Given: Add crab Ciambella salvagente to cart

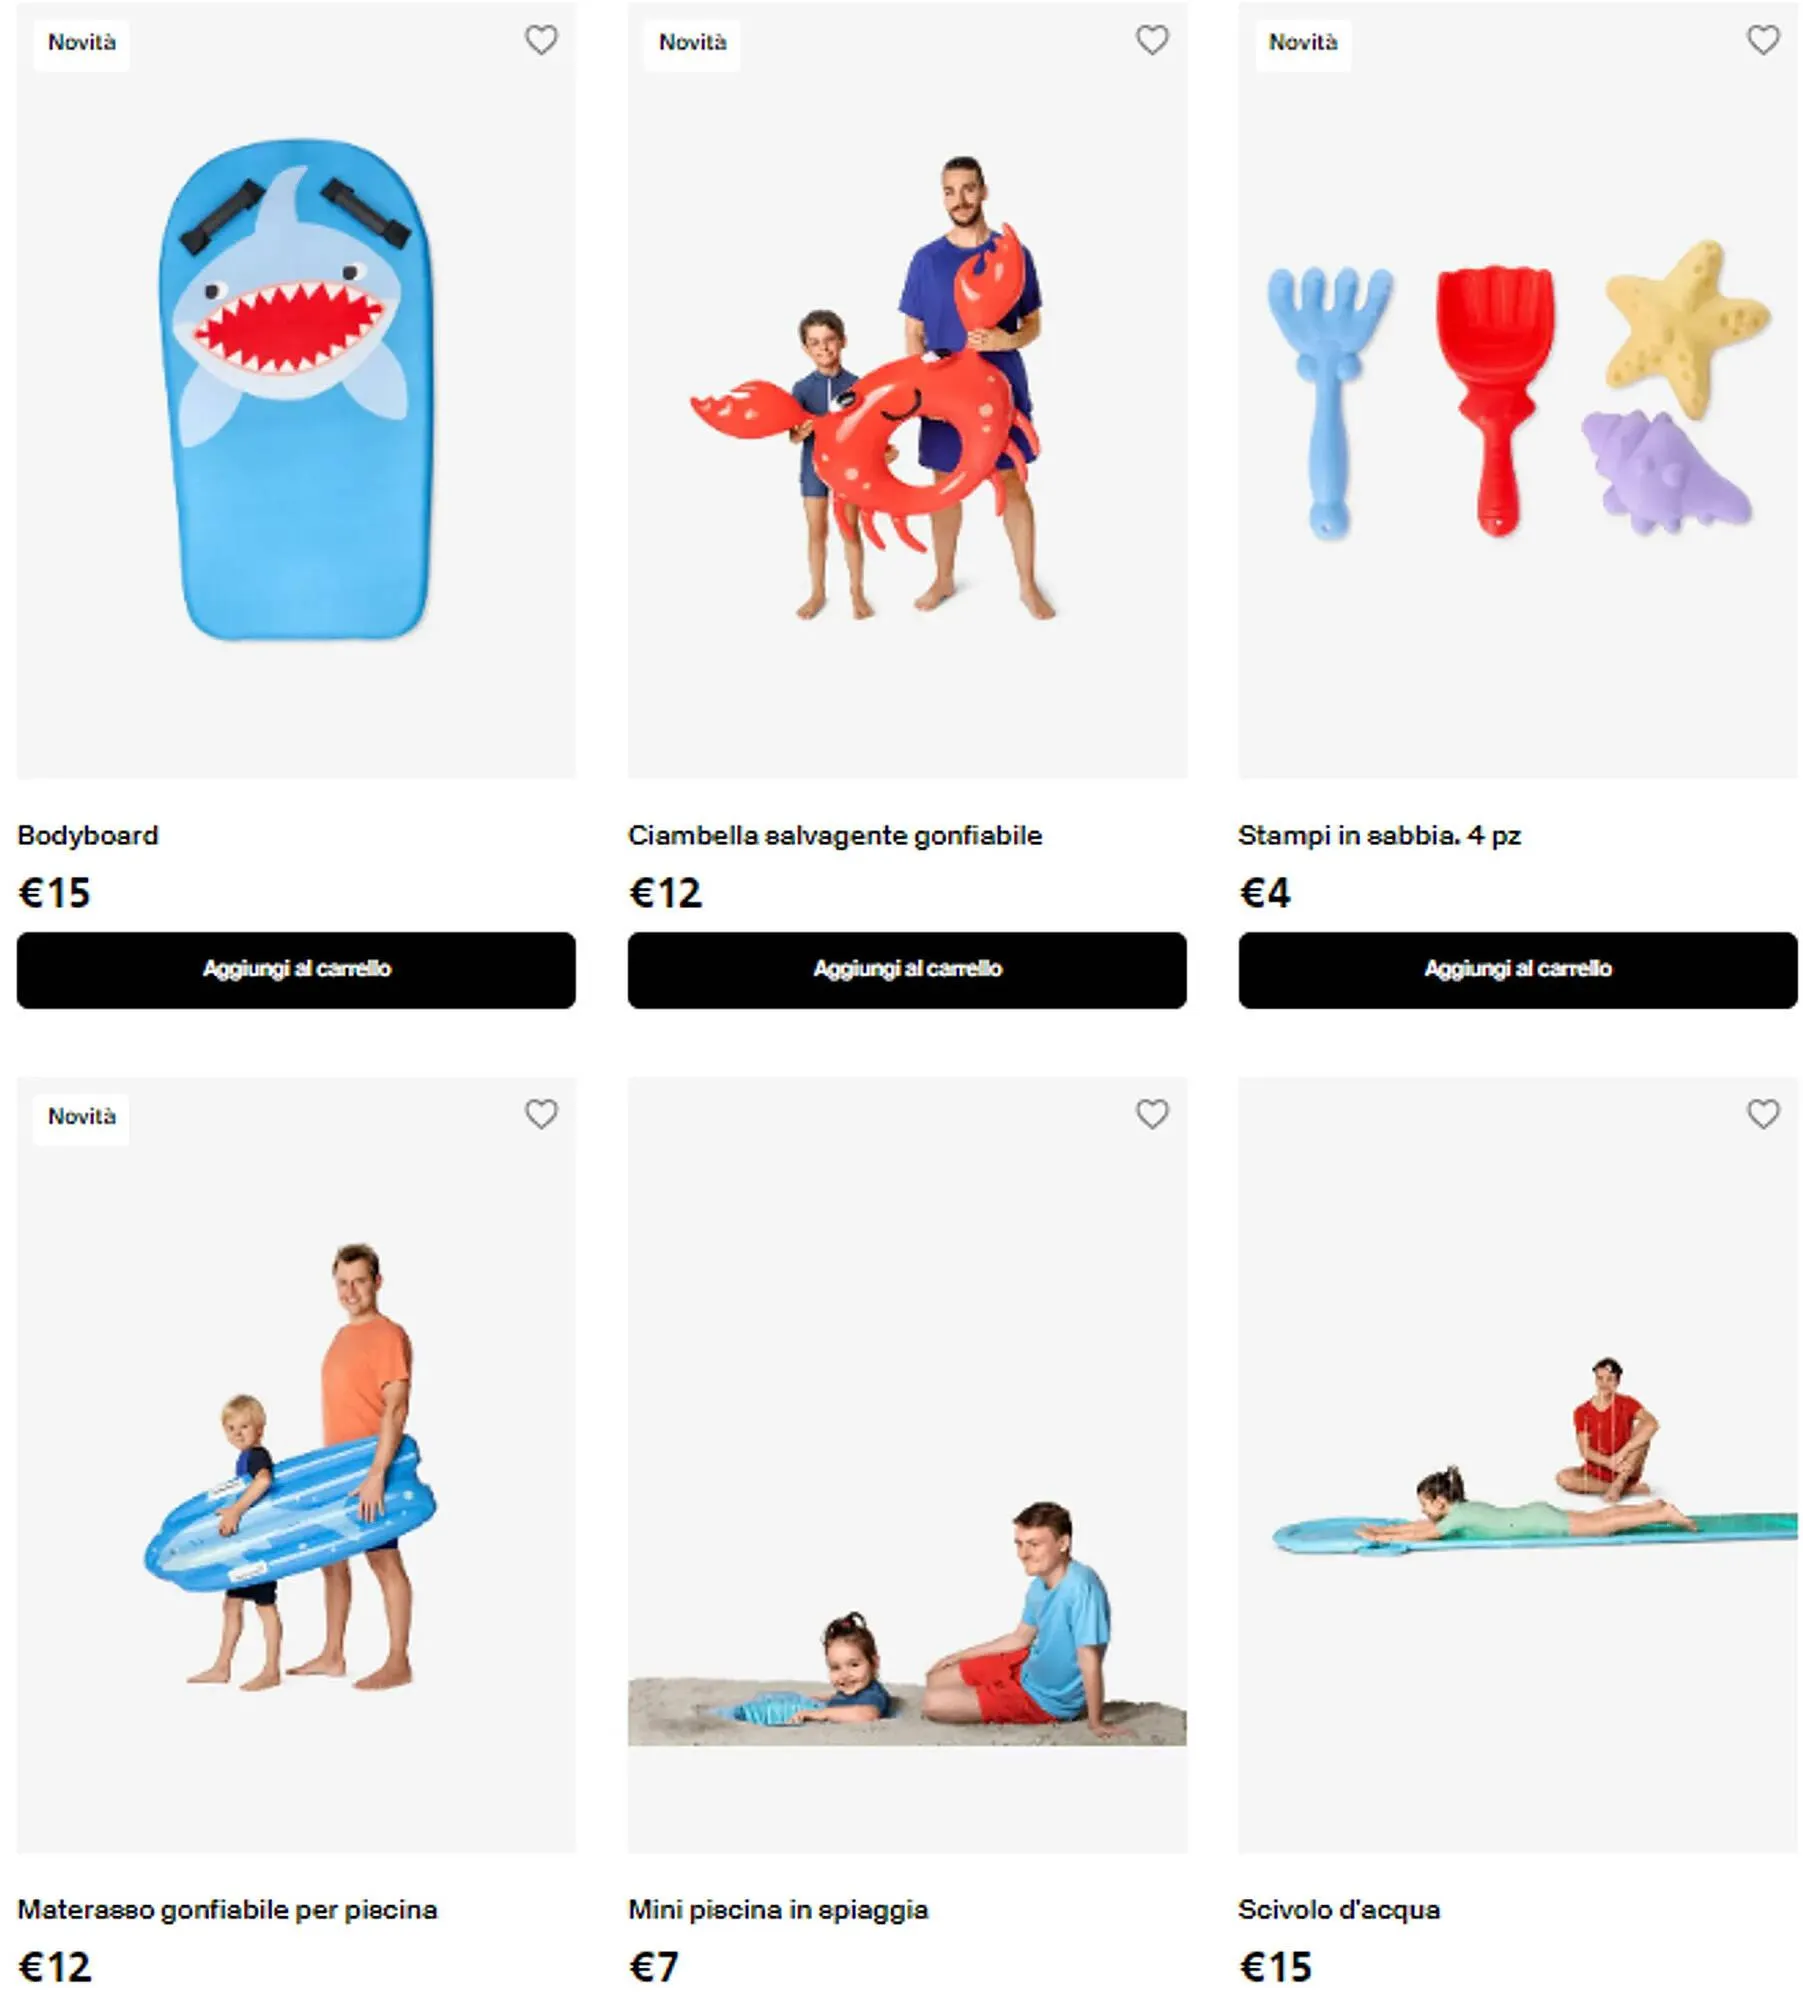Looking at the screenshot, I should point(907,970).
